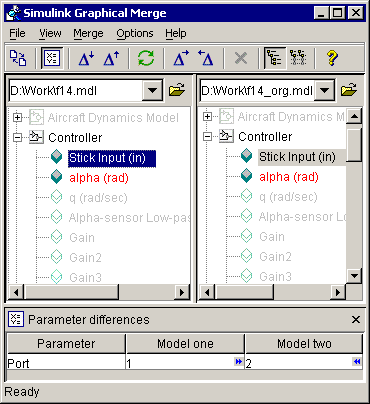This screenshot has width=370, height=404.
Task: Click the green refresh arrows icon
Action: [x=146, y=58]
